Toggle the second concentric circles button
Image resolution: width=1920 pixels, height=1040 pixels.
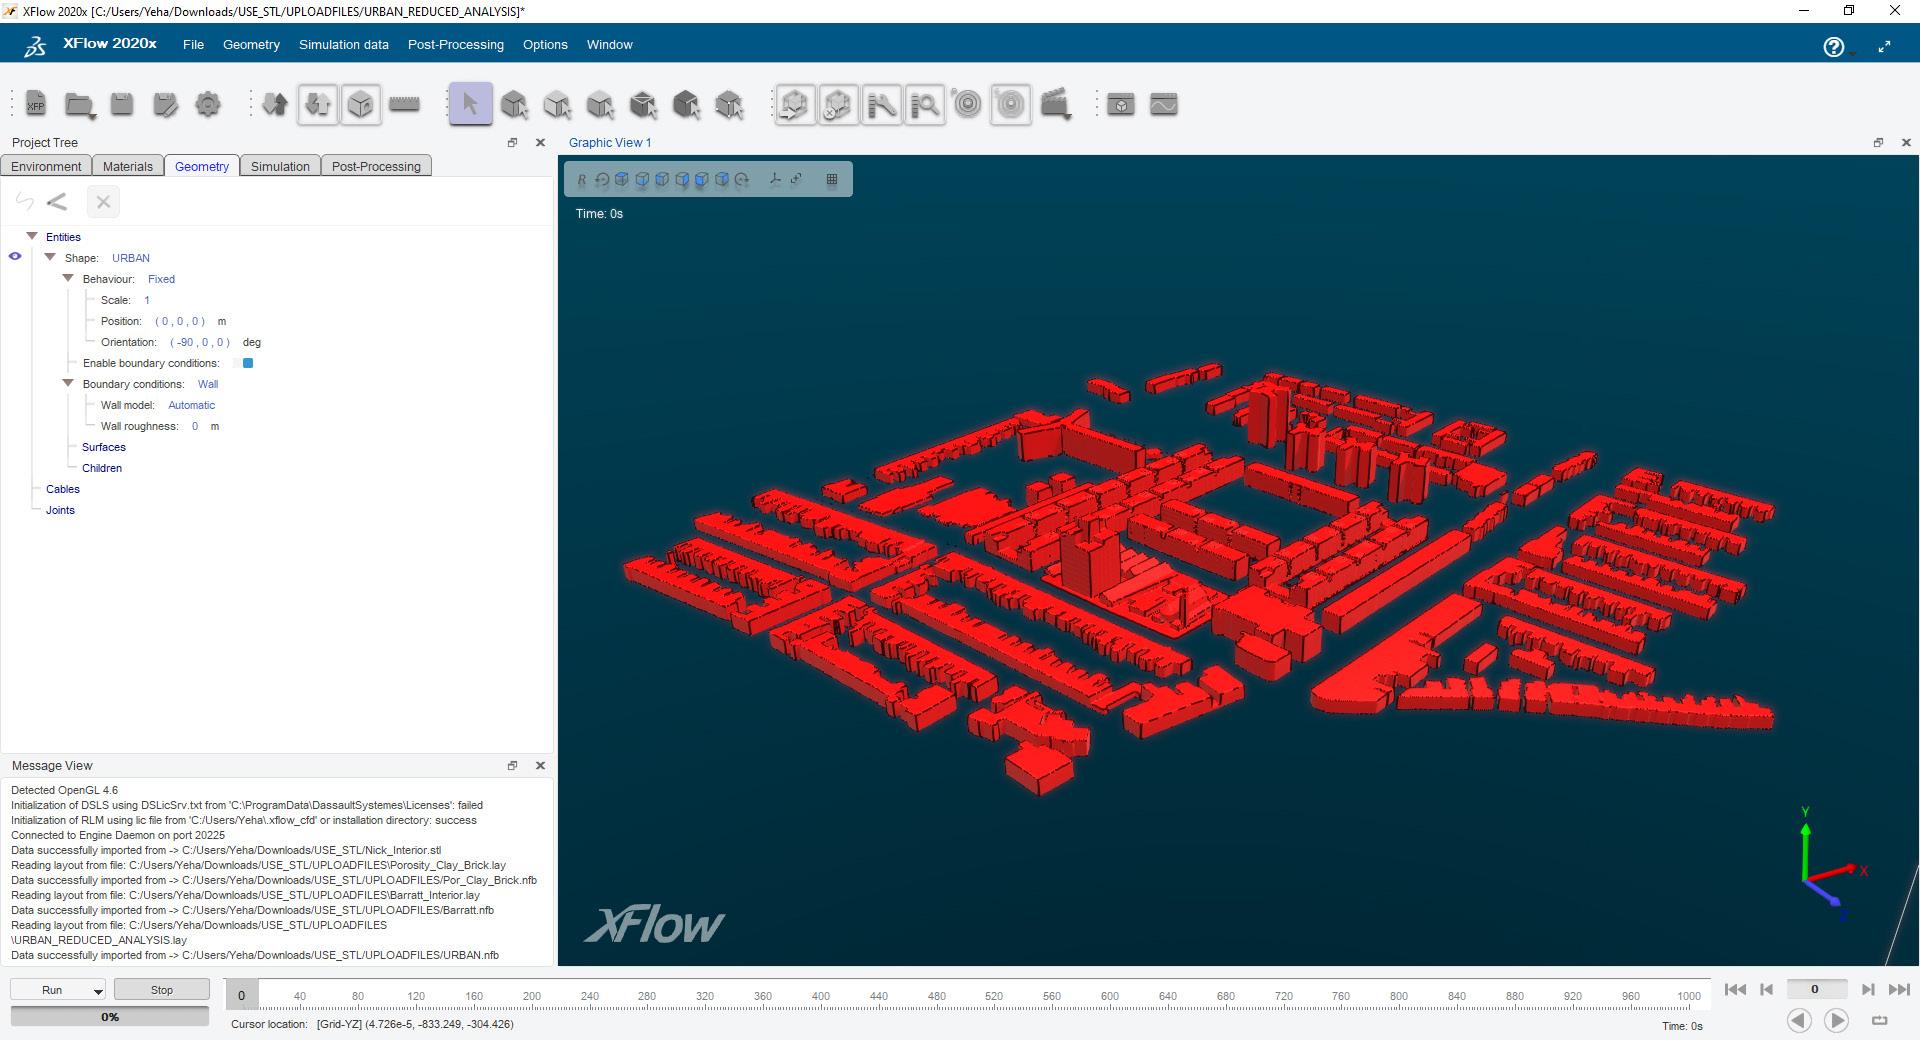[x=1011, y=104]
